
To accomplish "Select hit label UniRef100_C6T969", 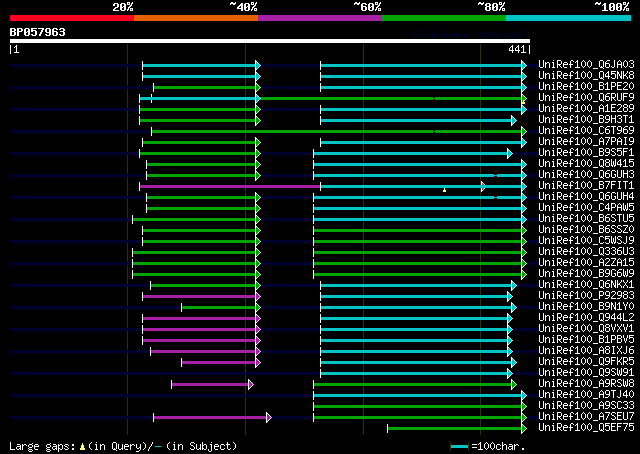I will click(x=586, y=130).
